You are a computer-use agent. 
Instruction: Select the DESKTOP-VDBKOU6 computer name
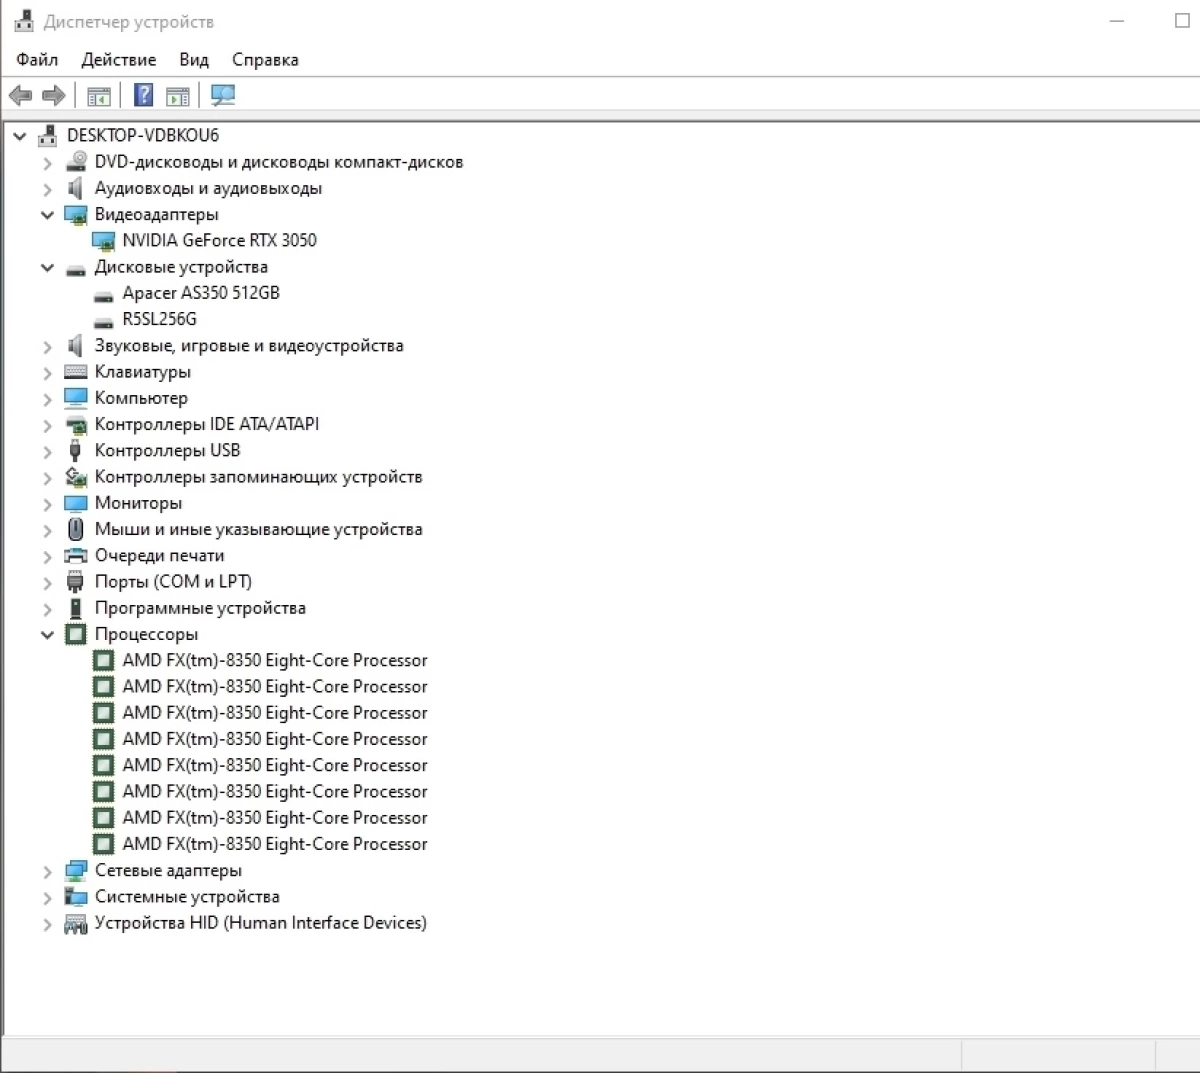143,135
